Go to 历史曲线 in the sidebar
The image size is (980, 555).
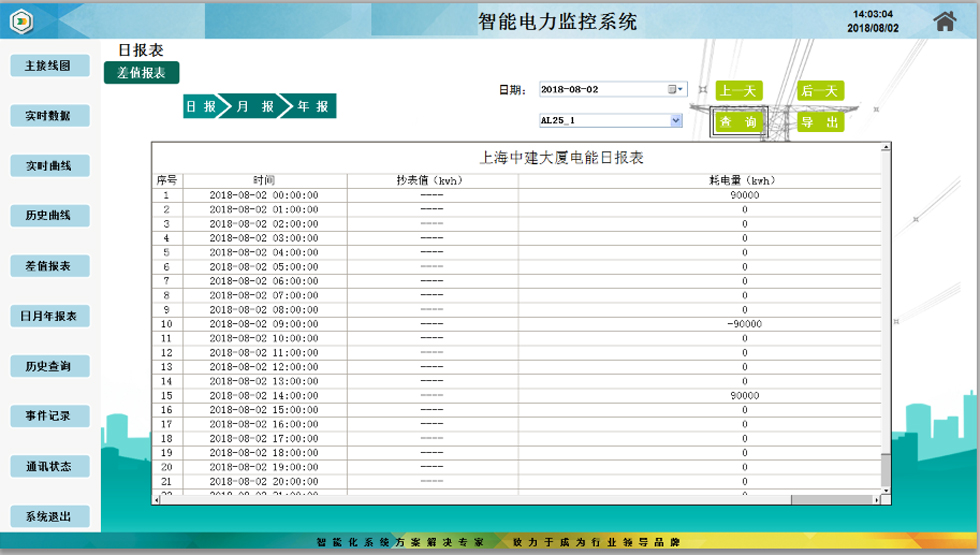pyautogui.click(x=49, y=216)
